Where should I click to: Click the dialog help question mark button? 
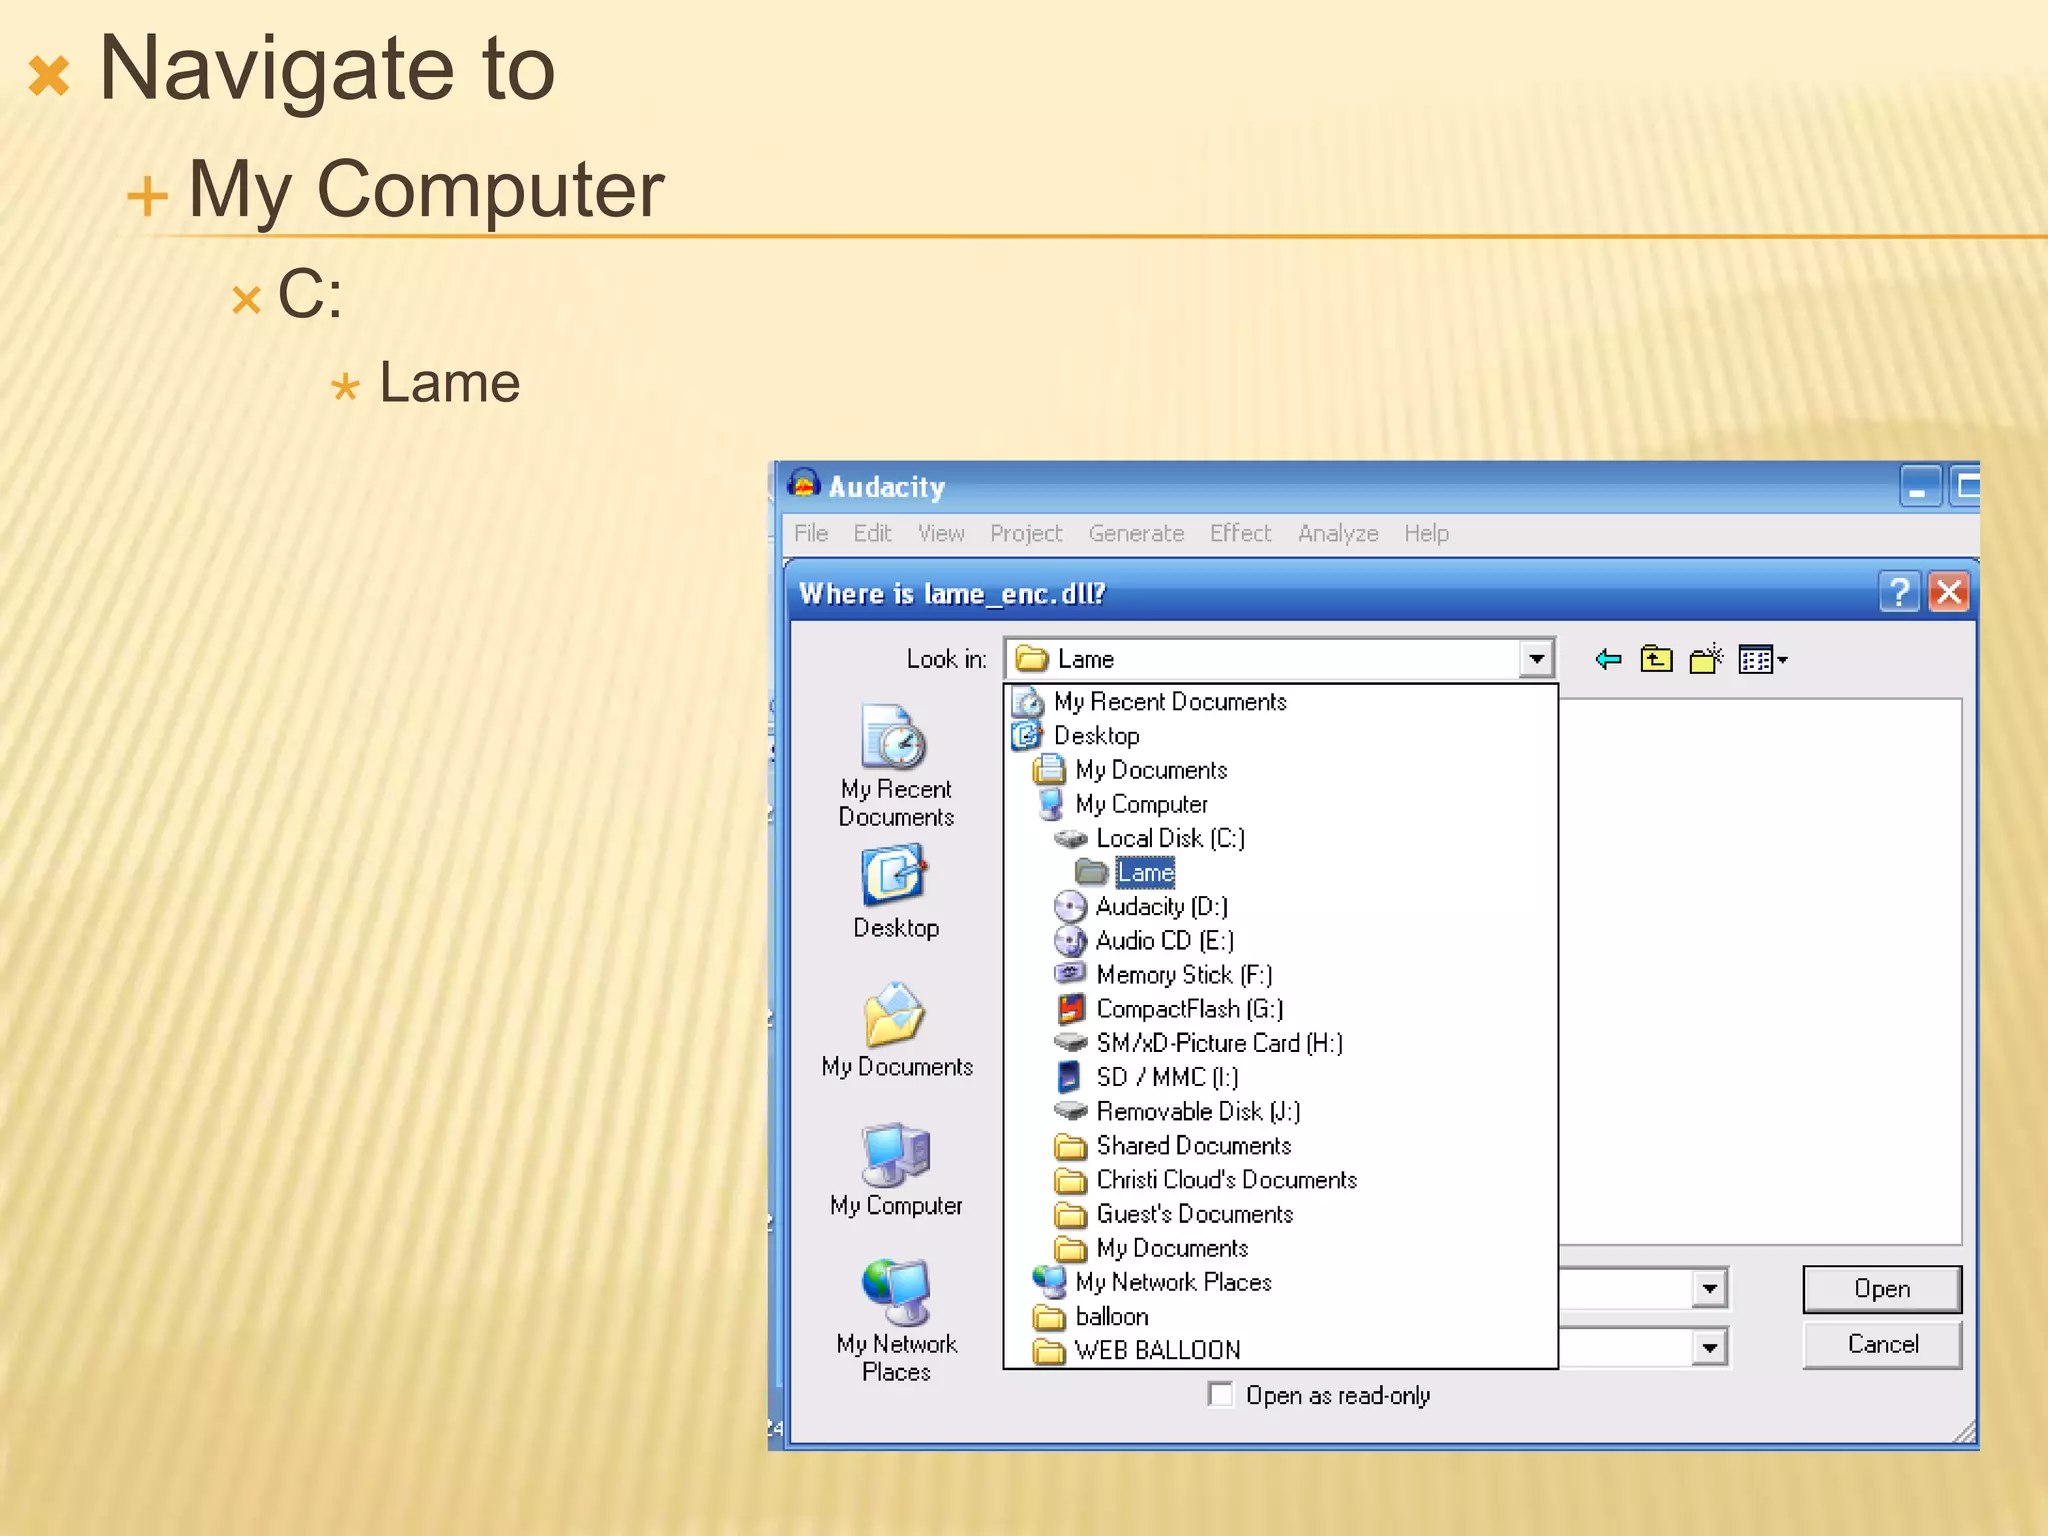(x=1898, y=593)
